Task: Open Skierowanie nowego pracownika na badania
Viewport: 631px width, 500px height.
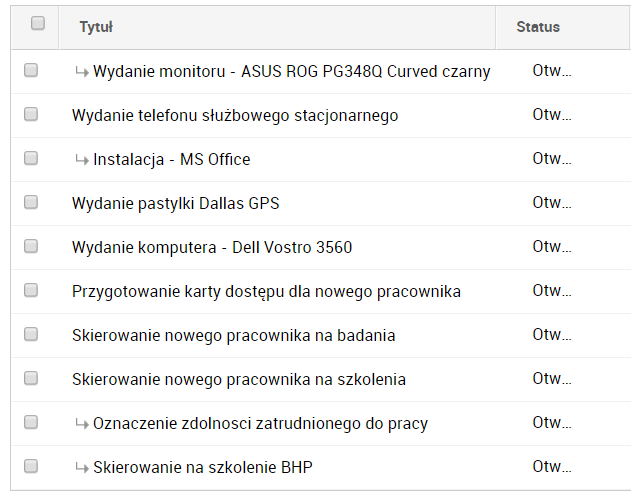Action: [233, 336]
